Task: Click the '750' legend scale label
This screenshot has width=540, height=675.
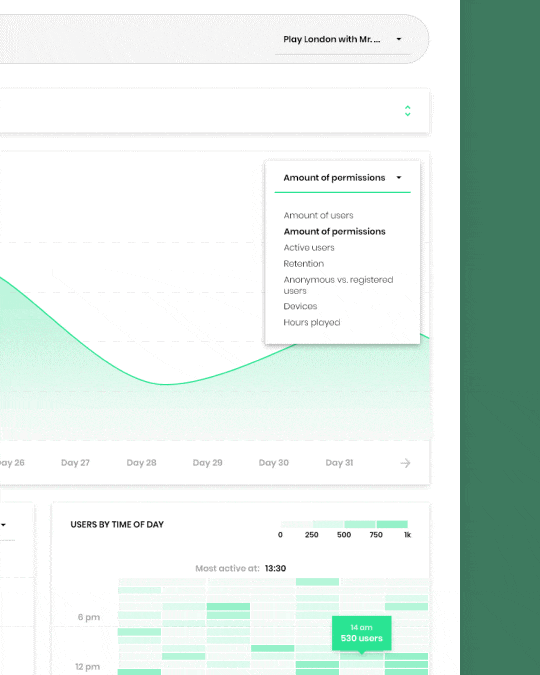Action: pyautogui.click(x=376, y=535)
